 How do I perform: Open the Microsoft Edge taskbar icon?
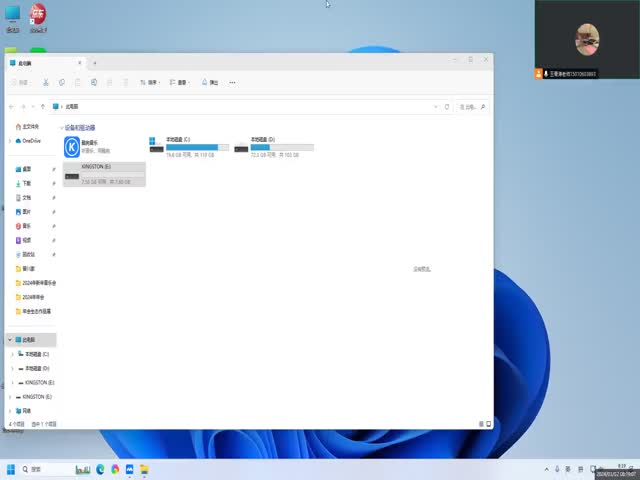[x=100, y=469]
